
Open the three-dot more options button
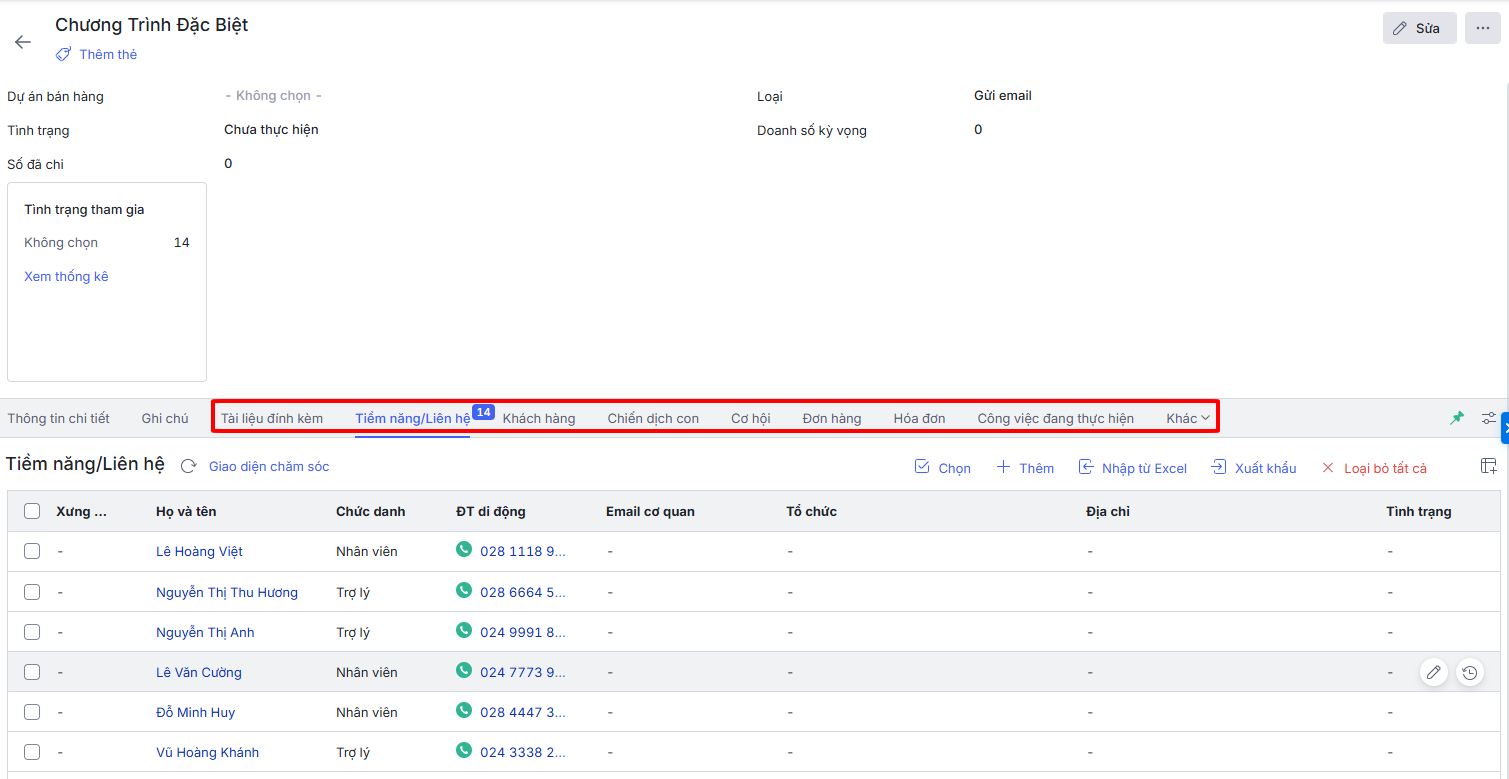point(1482,28)
